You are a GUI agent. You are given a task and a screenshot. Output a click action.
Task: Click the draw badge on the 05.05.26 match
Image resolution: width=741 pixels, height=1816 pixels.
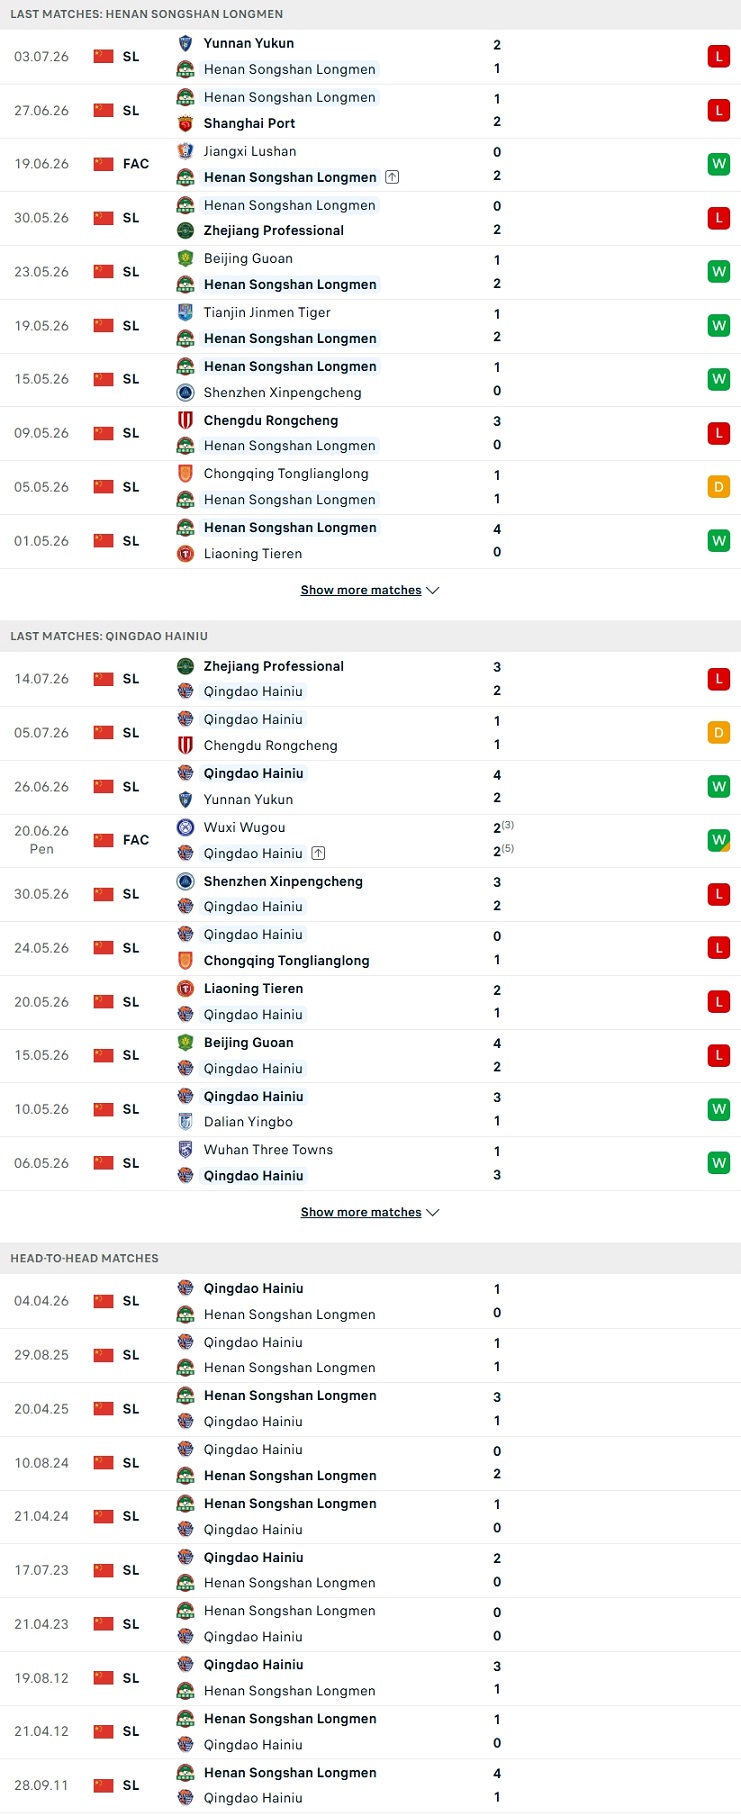[718, 487]
